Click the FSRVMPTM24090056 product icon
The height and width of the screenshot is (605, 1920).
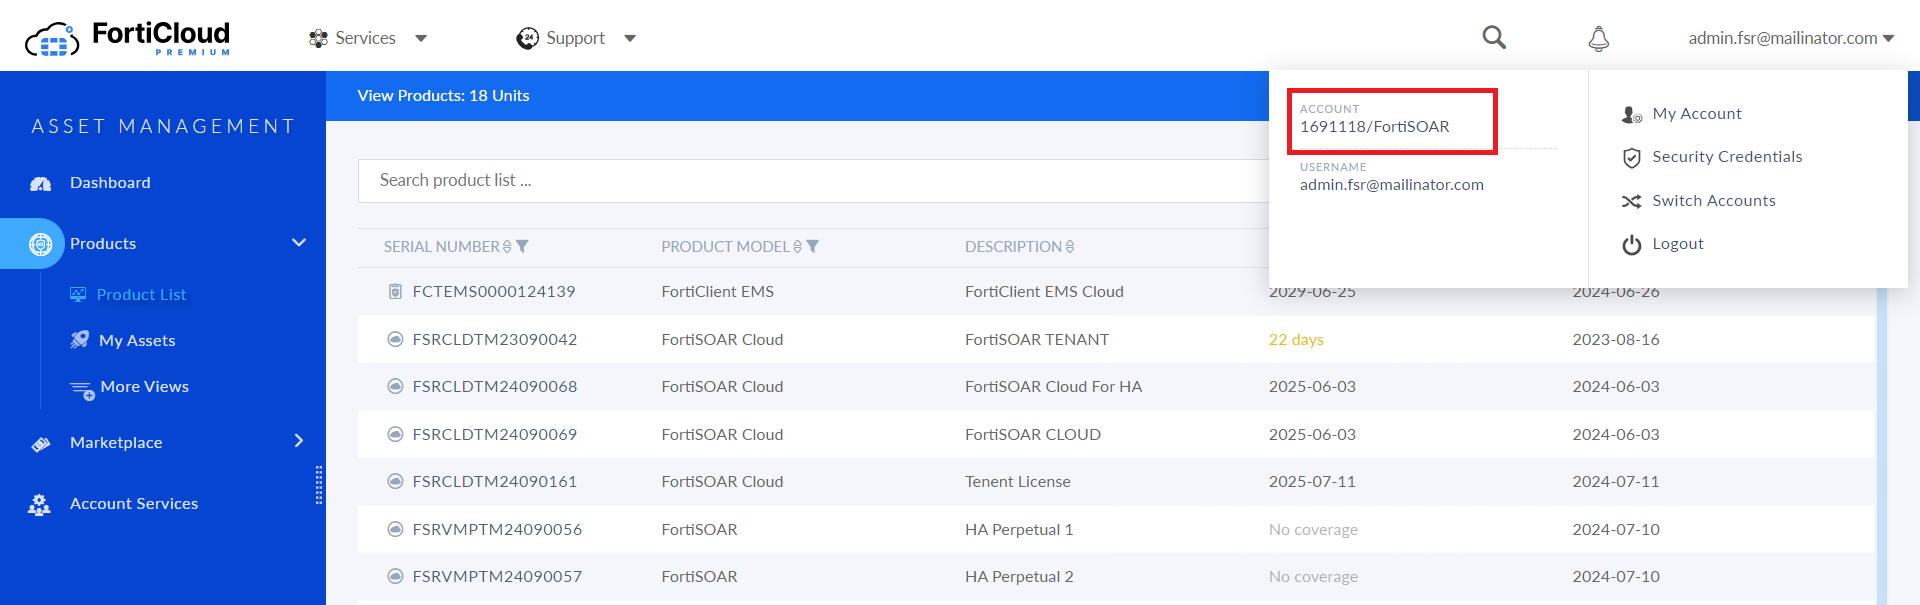pos(395,529)
